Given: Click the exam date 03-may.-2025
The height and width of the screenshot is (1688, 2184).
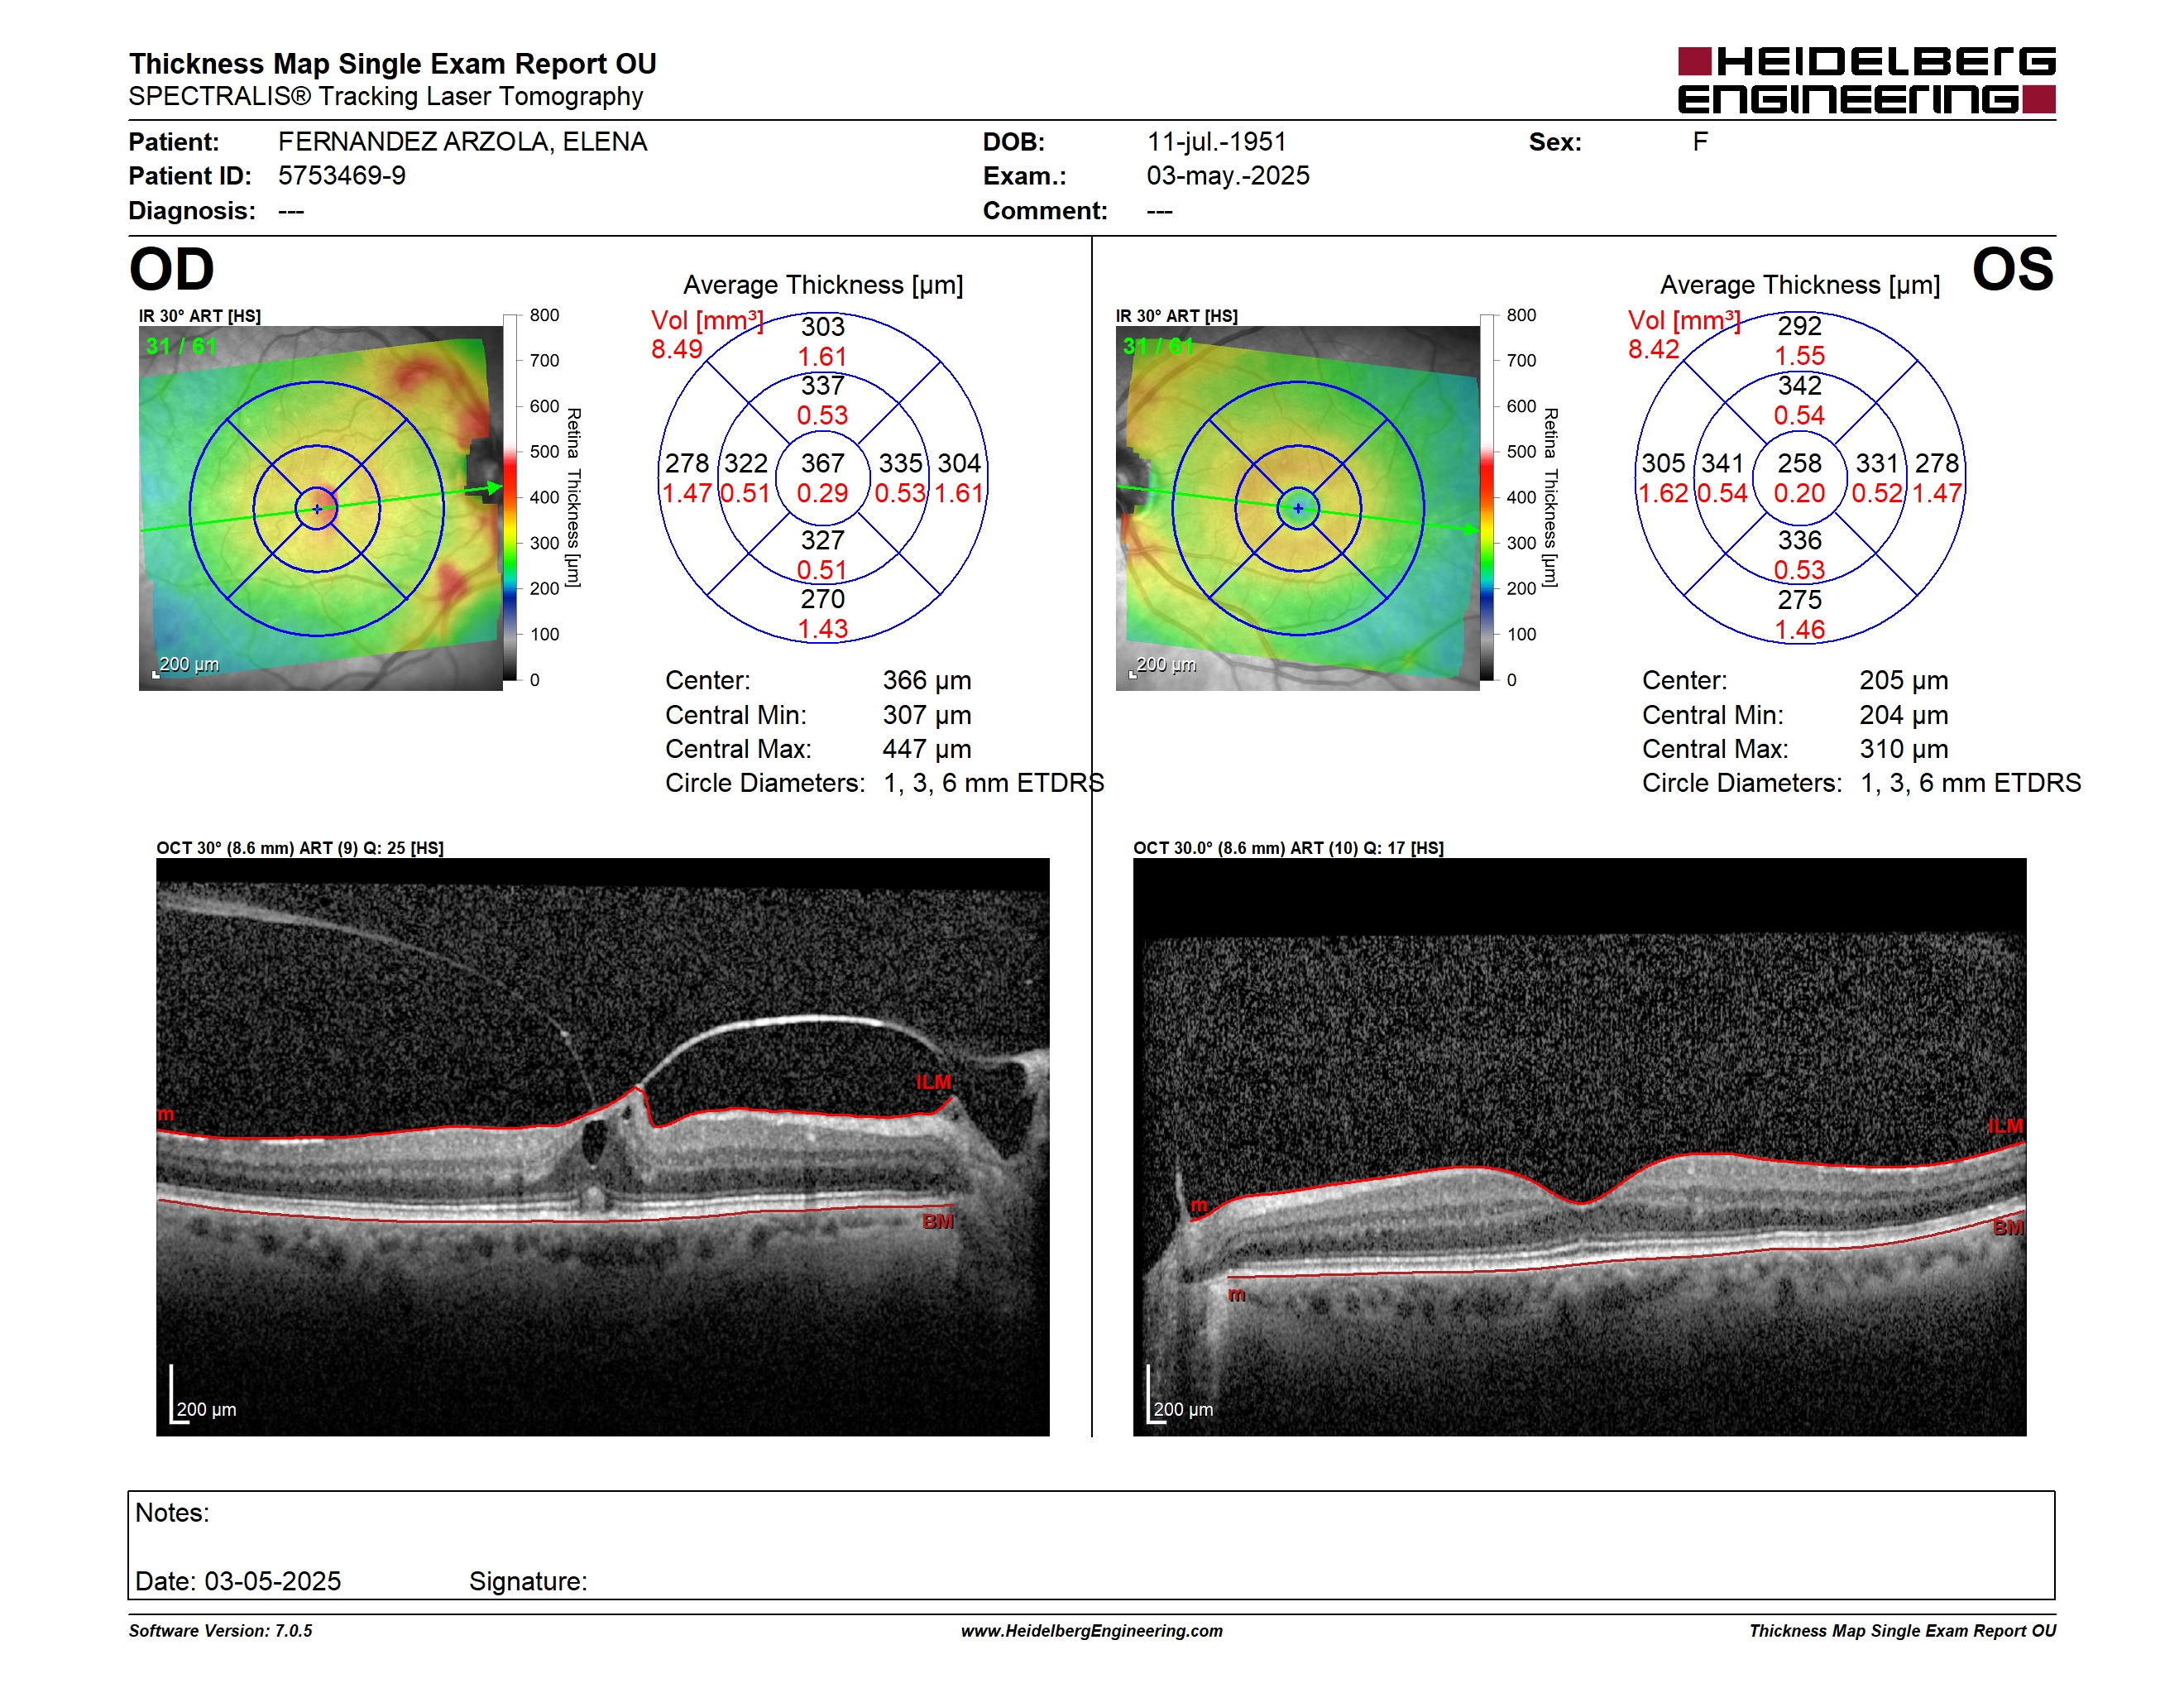Looking at the screenshot, I should point(1228,176).
